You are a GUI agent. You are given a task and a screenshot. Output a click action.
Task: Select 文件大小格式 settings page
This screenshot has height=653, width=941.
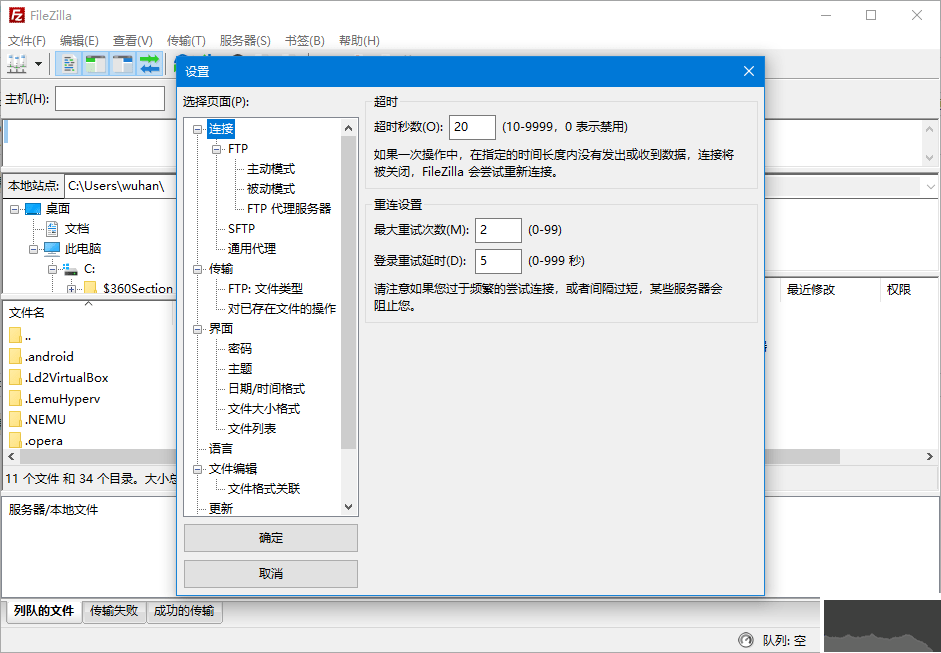coord(263,409)
